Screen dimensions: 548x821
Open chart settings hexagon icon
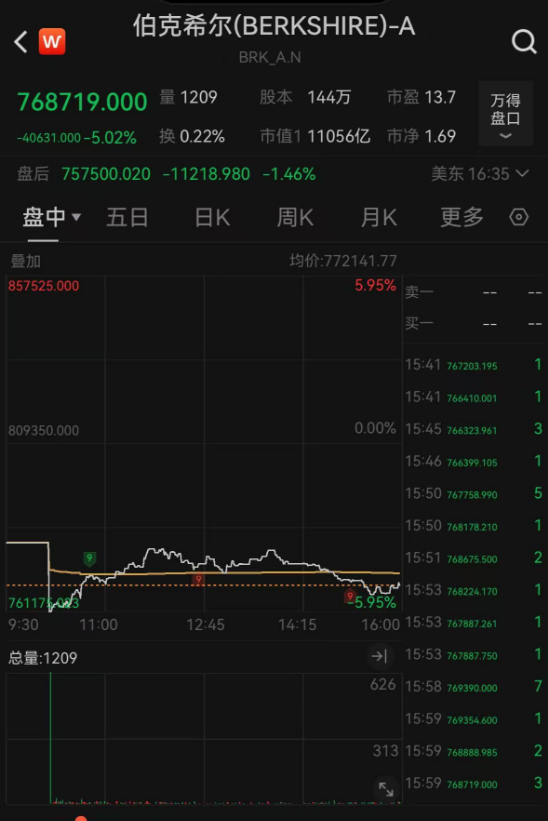pos(519,217)
